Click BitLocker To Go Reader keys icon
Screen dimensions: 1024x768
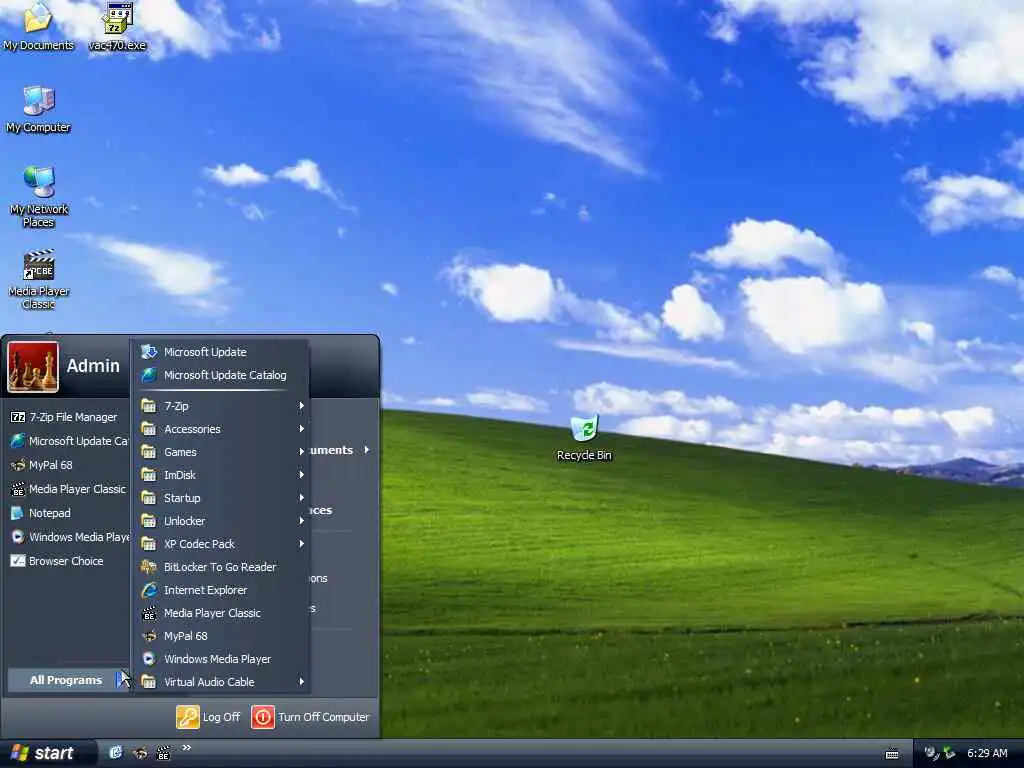click(x=149, y=567)
